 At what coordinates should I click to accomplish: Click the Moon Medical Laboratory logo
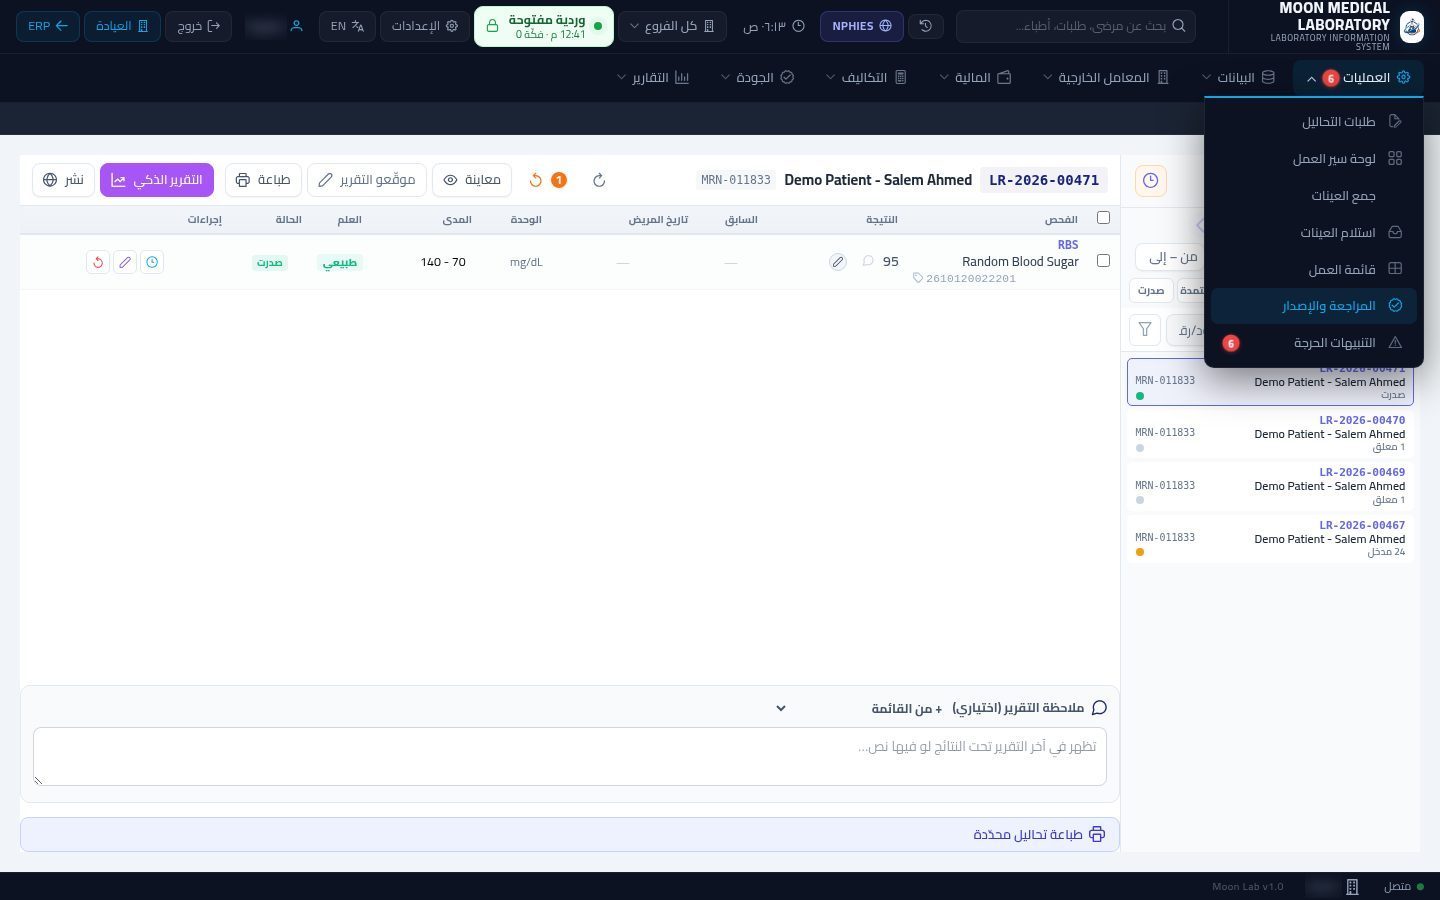pyautogui.click(x=1411, y=26)
